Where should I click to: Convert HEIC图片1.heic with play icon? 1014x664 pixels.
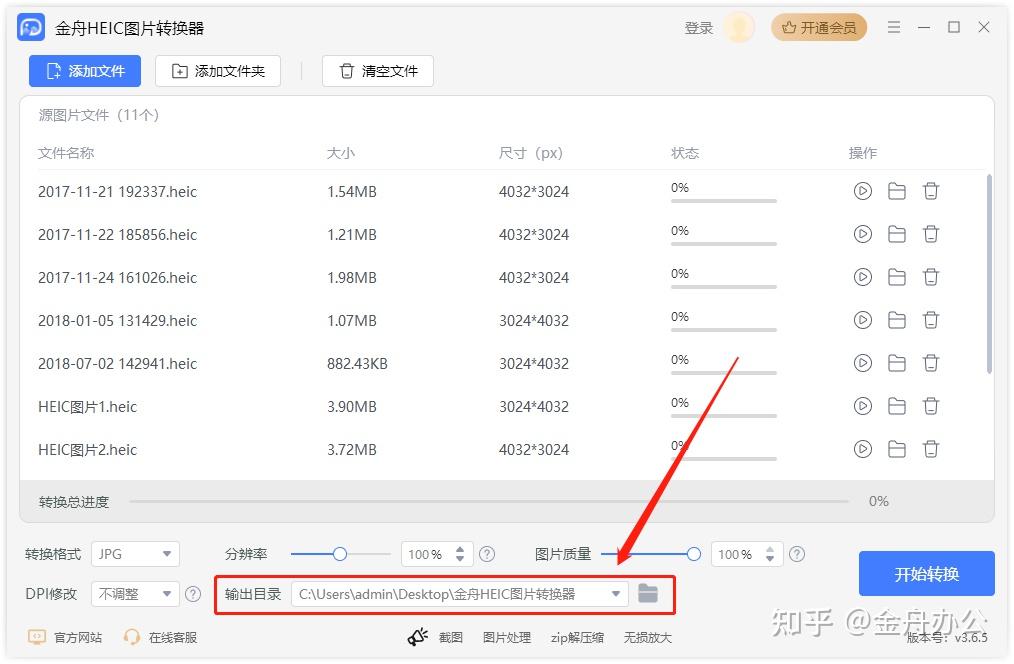863,406
